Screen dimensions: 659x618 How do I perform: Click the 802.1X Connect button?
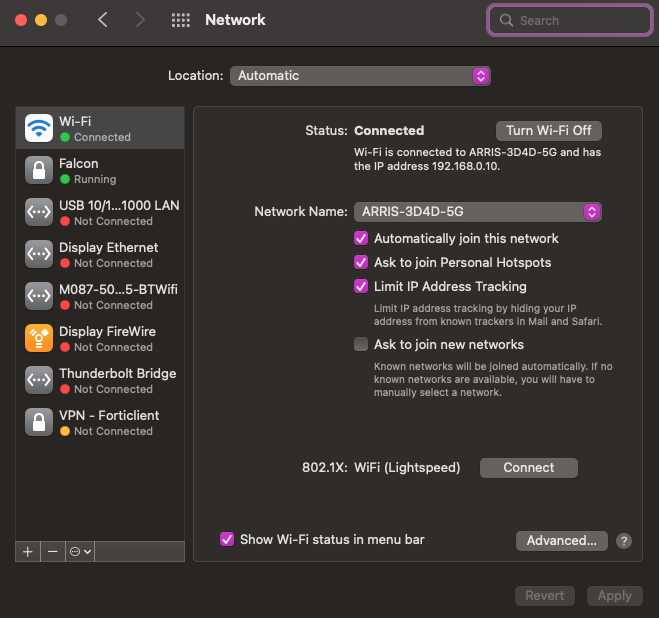pyautogui.click(x=529, y=468)
